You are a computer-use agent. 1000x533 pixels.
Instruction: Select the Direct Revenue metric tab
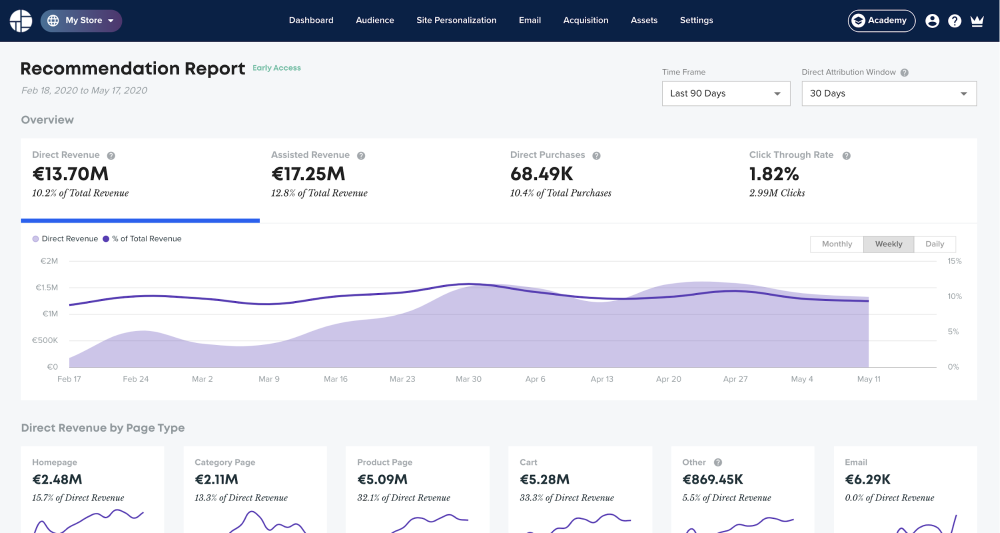pos(140,180)
